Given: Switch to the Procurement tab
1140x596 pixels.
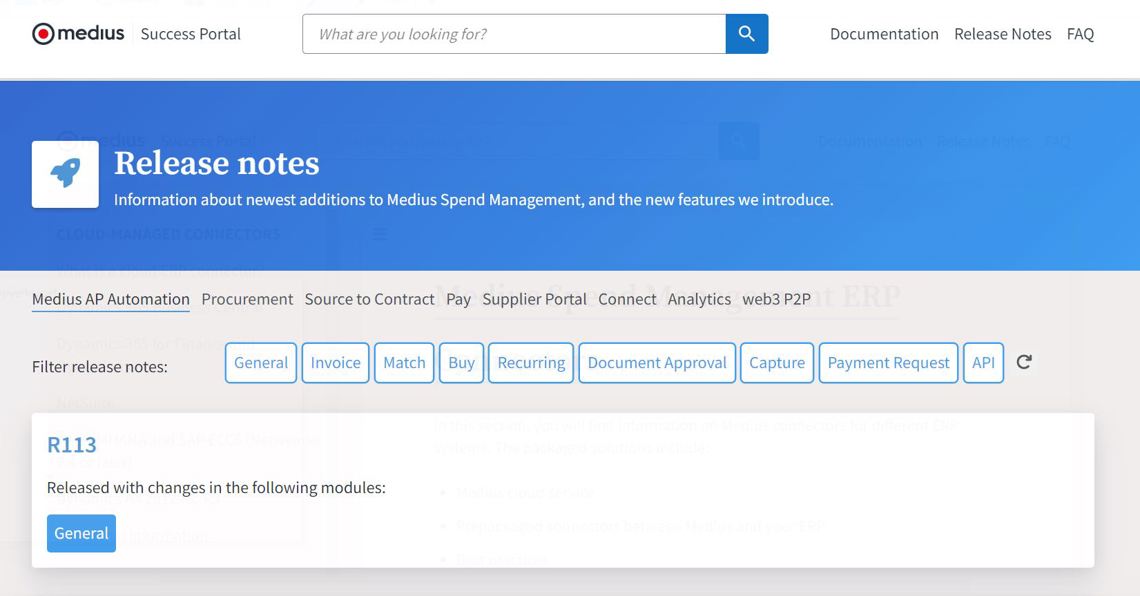Looking at the screenshot, I should coord(247,299).
